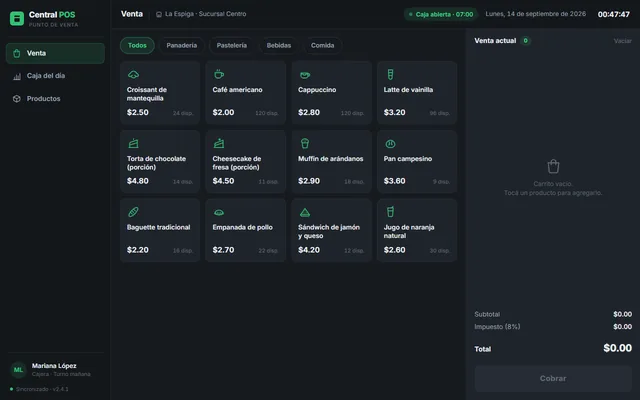The width and height of the screenshot is (640, 400).
Task: Click the cake icon on Torta de chocolate
Action: [x=133, y=144]
